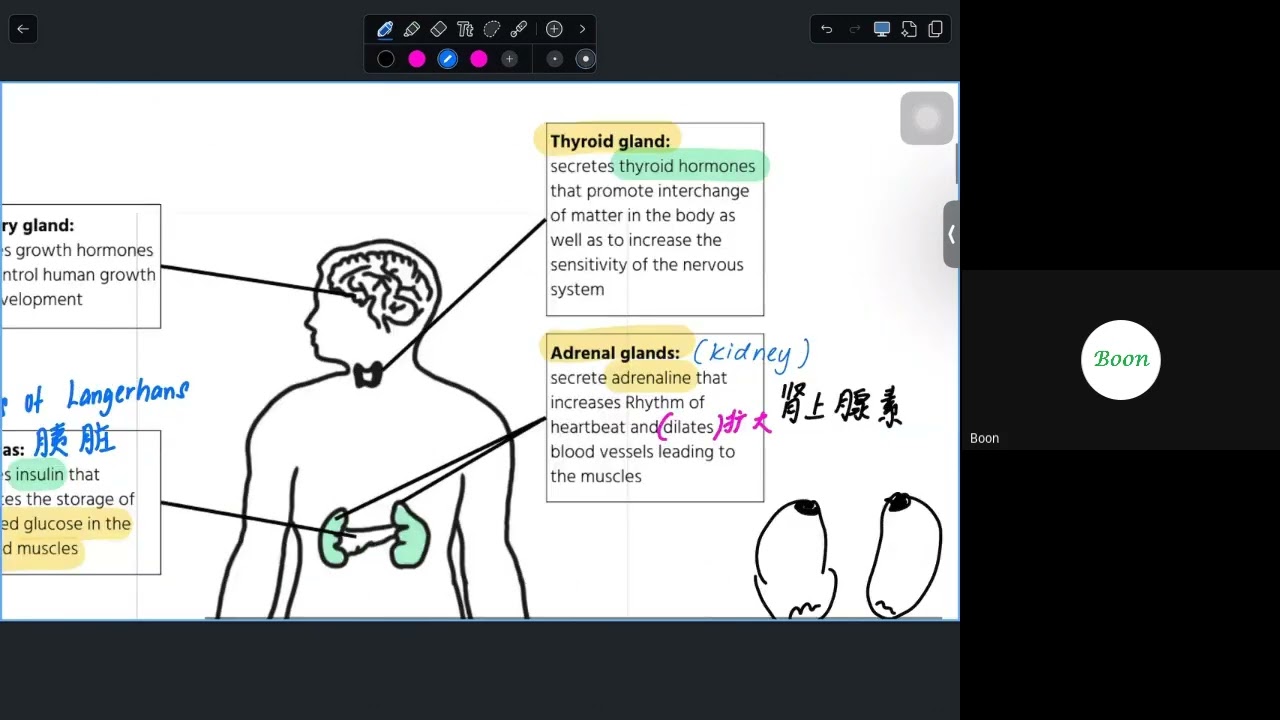Add a new color swatch

(509, 59)
